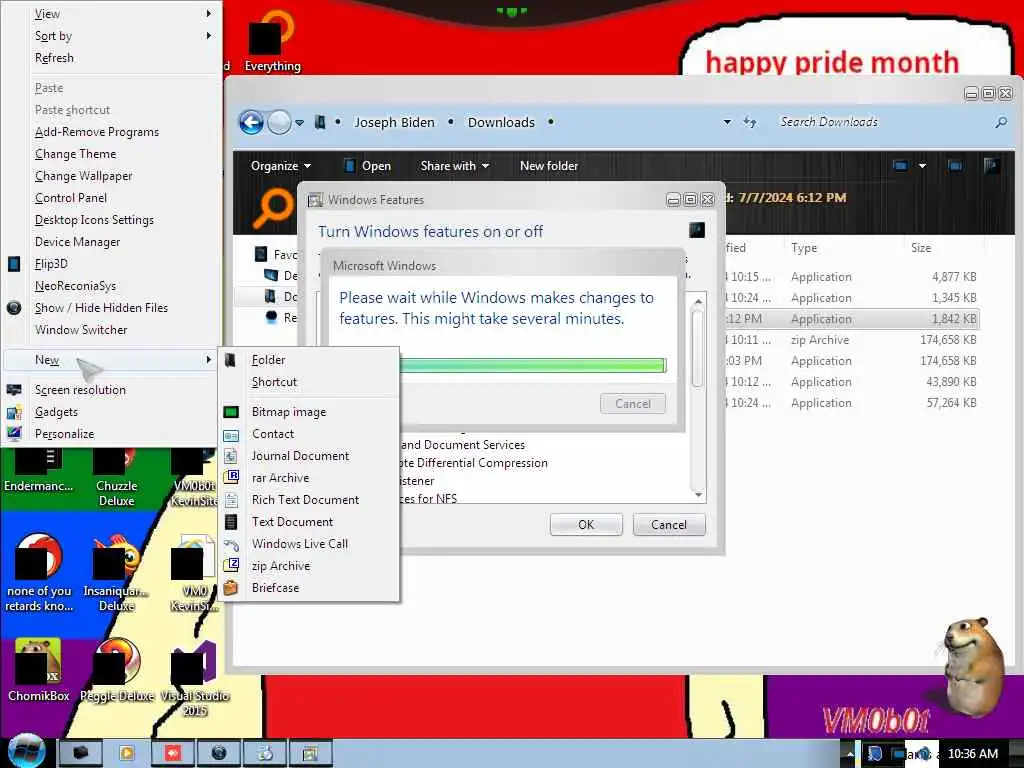Open address bar history dropdown arrow
1024x768 pixels.
pos(727,122)
